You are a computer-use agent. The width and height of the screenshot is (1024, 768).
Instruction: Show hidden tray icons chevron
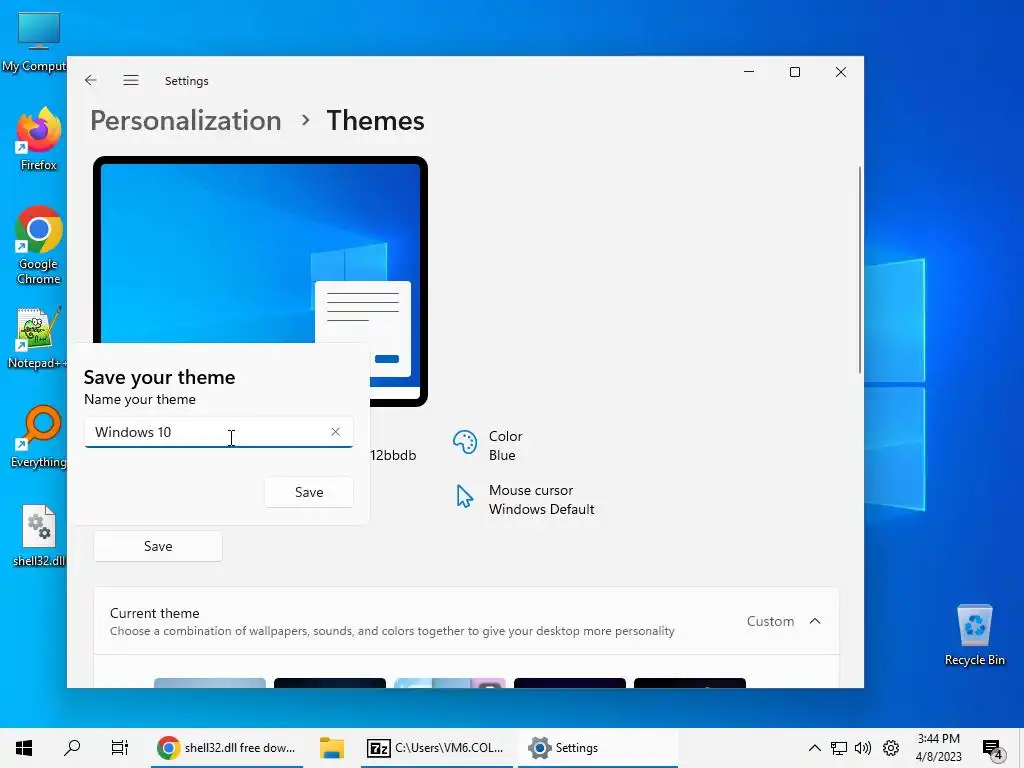pyautogui.click(x=814, y=748)
